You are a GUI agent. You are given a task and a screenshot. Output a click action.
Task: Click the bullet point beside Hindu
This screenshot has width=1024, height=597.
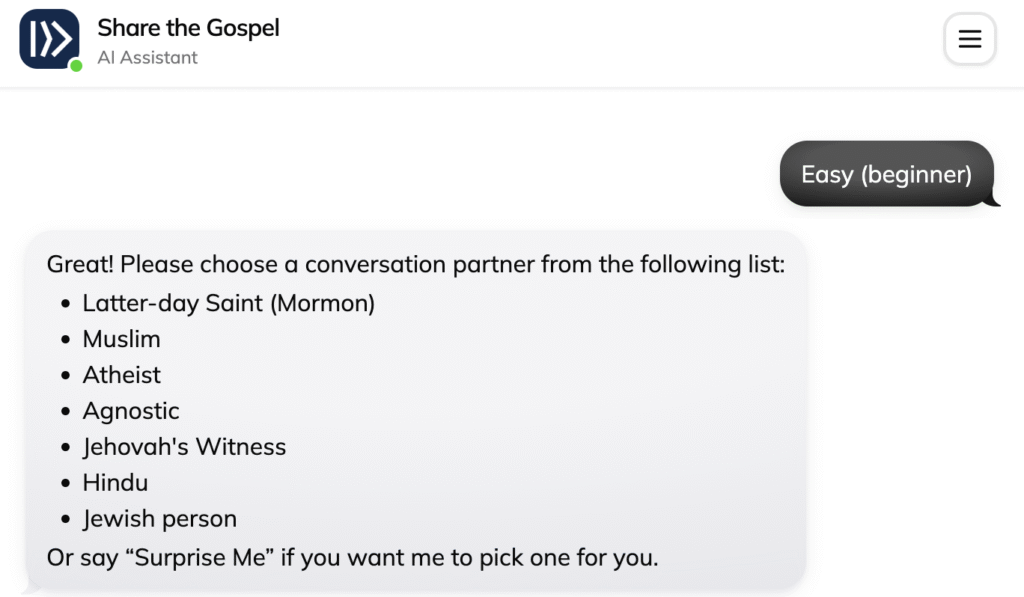[66, 484]
